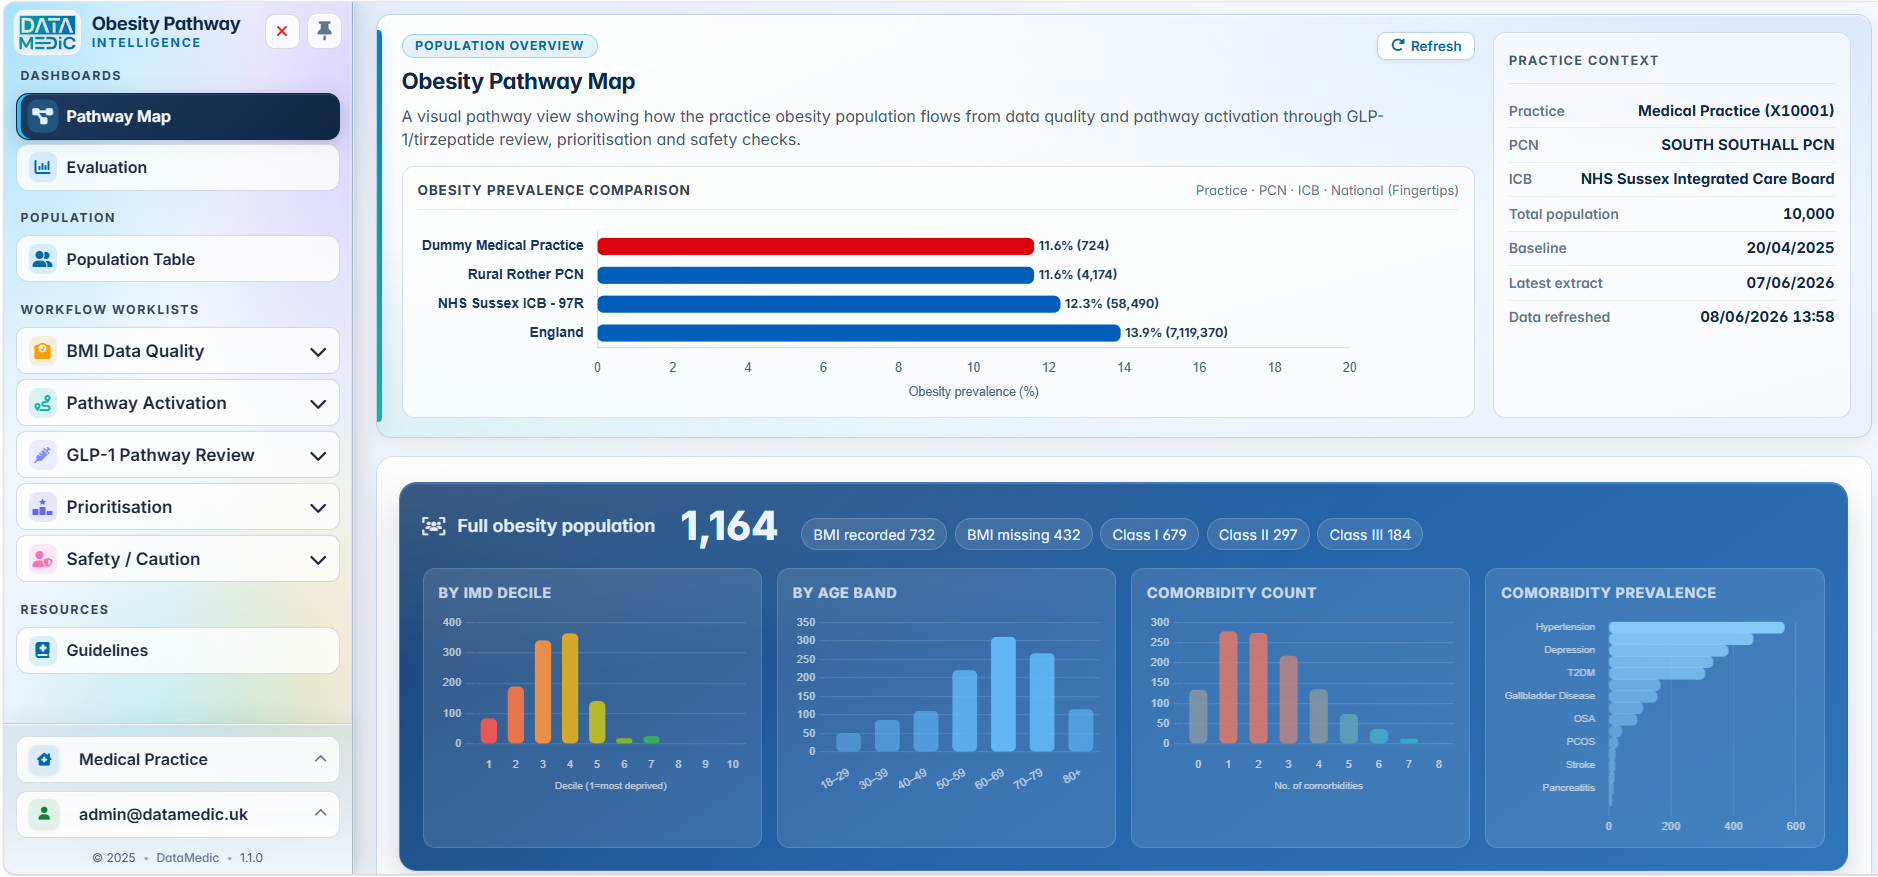Click the Safety / Caution pink icon

click(x=42, y=559)
